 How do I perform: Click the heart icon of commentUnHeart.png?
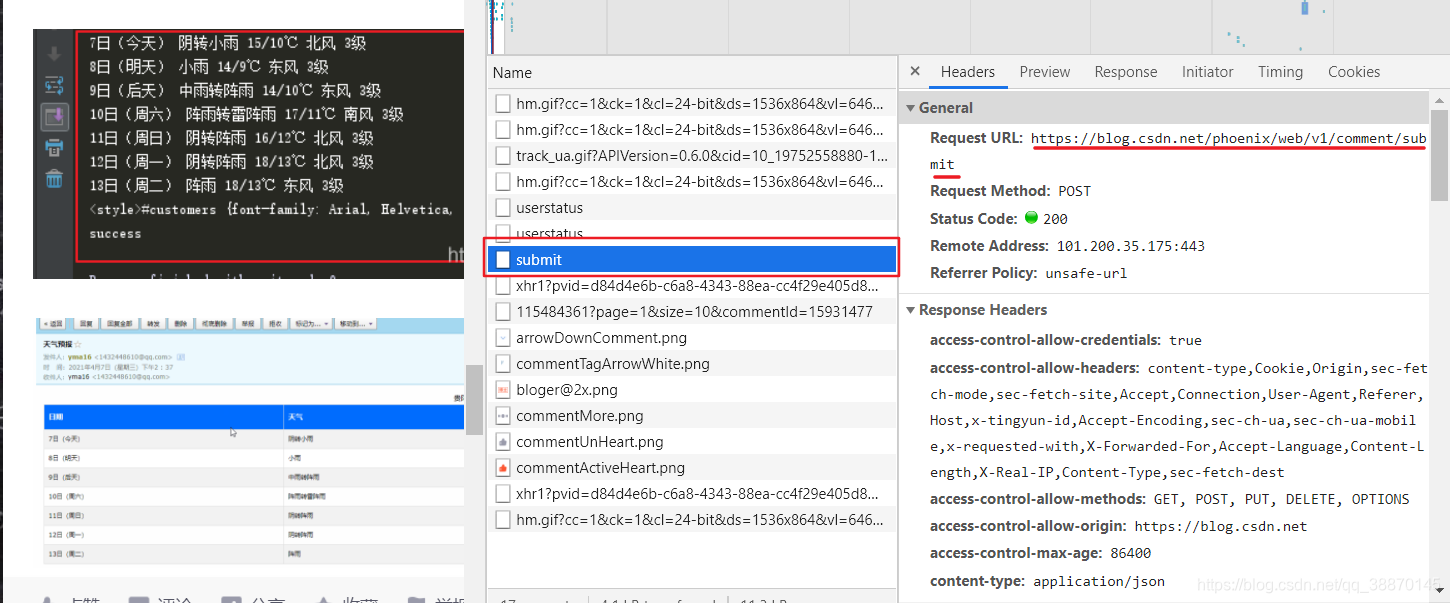(x=503, y=442)
